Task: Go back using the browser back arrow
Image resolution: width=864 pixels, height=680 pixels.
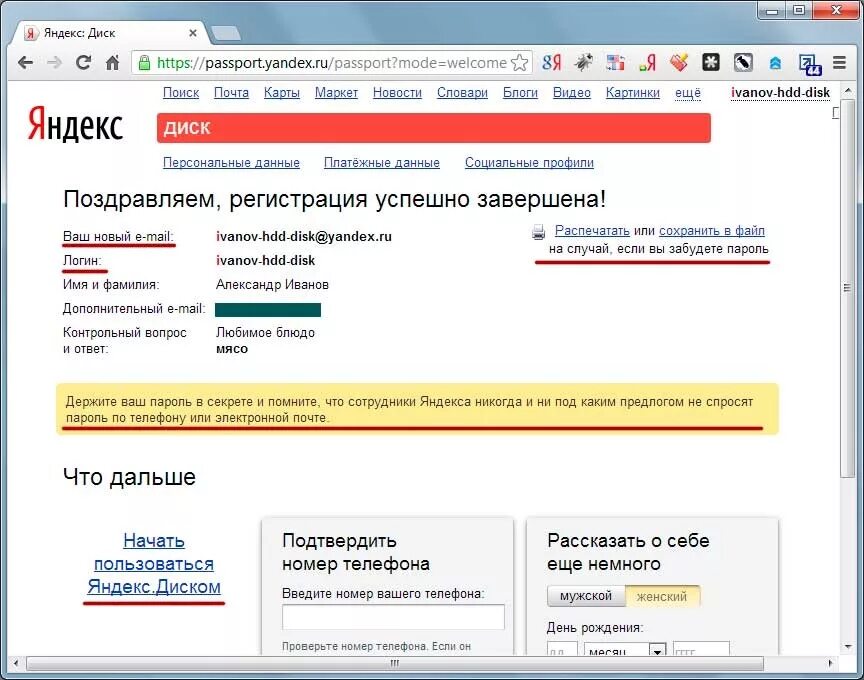Action: click(x=25, y=63)
